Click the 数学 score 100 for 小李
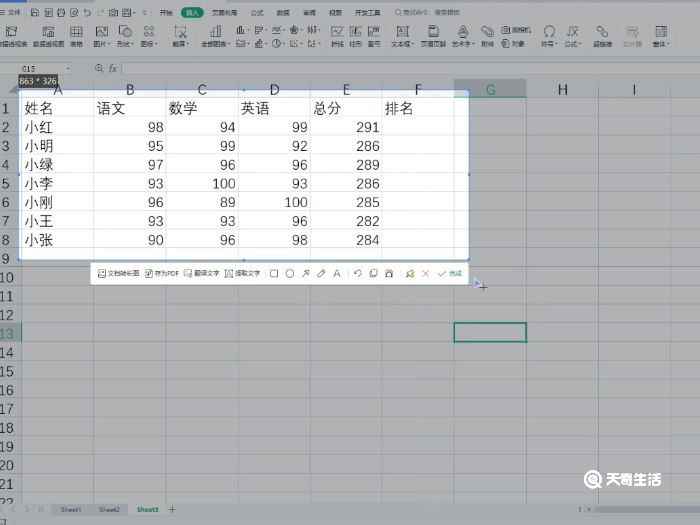Screen dimensions: 700x525 click(x=202, y=183)
